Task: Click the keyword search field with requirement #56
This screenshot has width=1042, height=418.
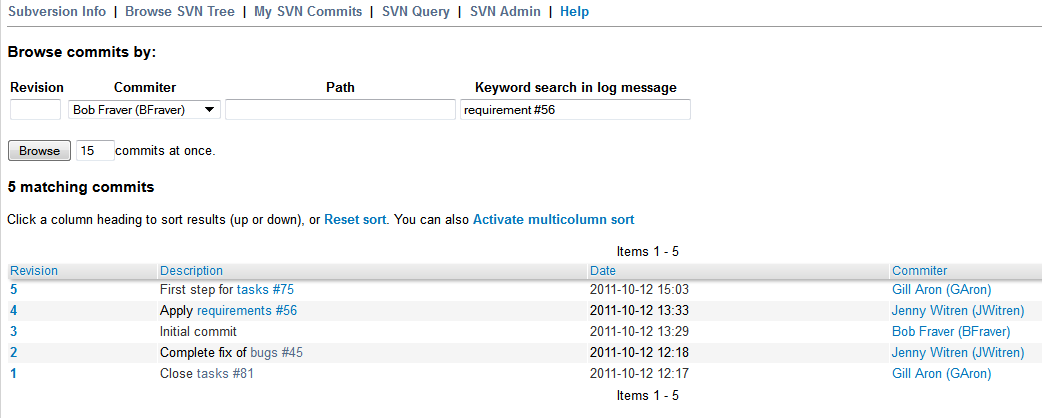Action: [575, 110]
